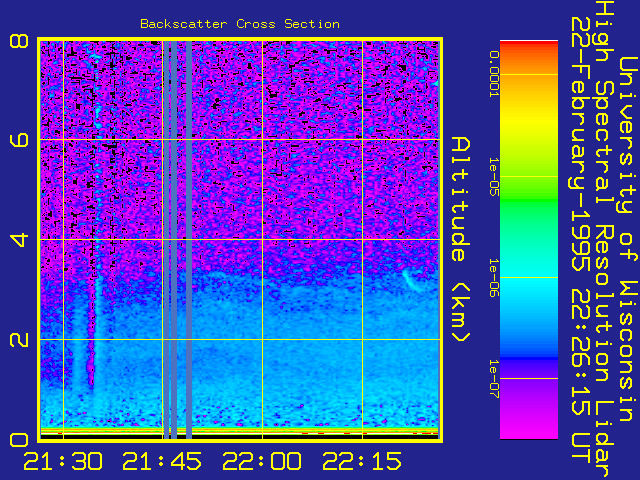Click the 21:45 time axis label
This screenshot has height=480, width=640.
162,461
